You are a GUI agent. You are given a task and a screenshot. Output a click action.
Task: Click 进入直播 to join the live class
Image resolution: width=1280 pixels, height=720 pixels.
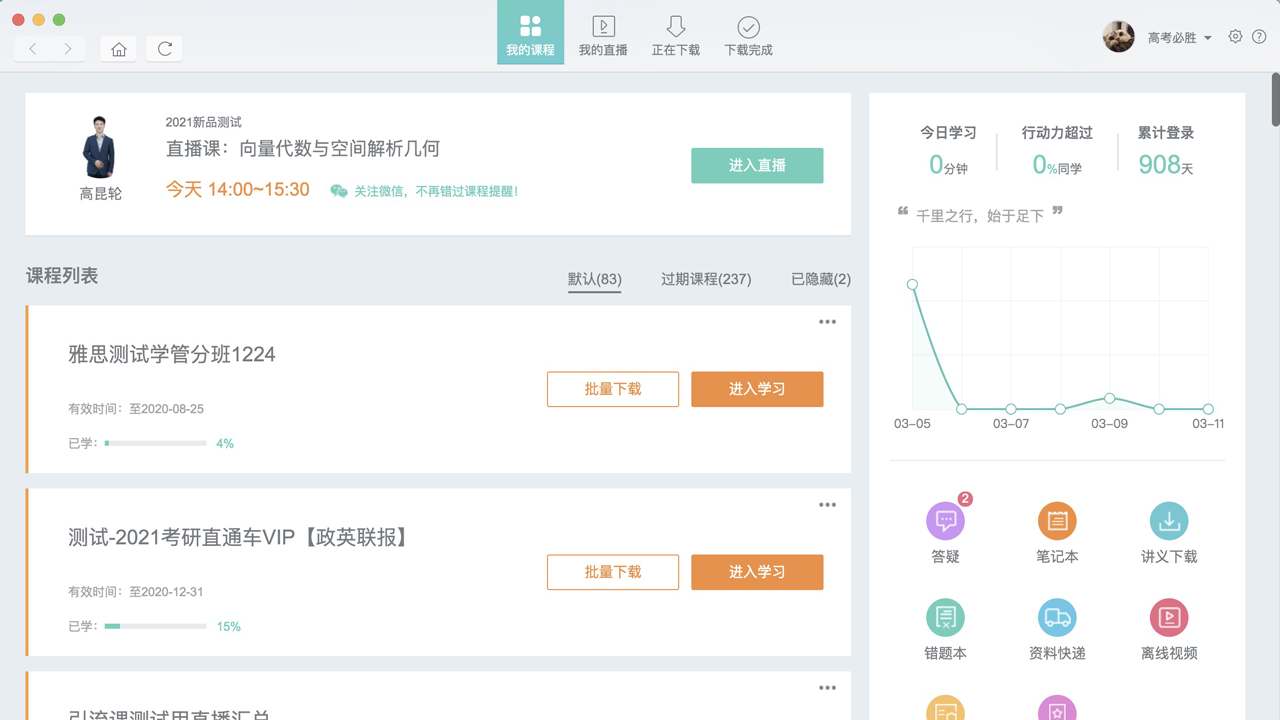point(757,165)
